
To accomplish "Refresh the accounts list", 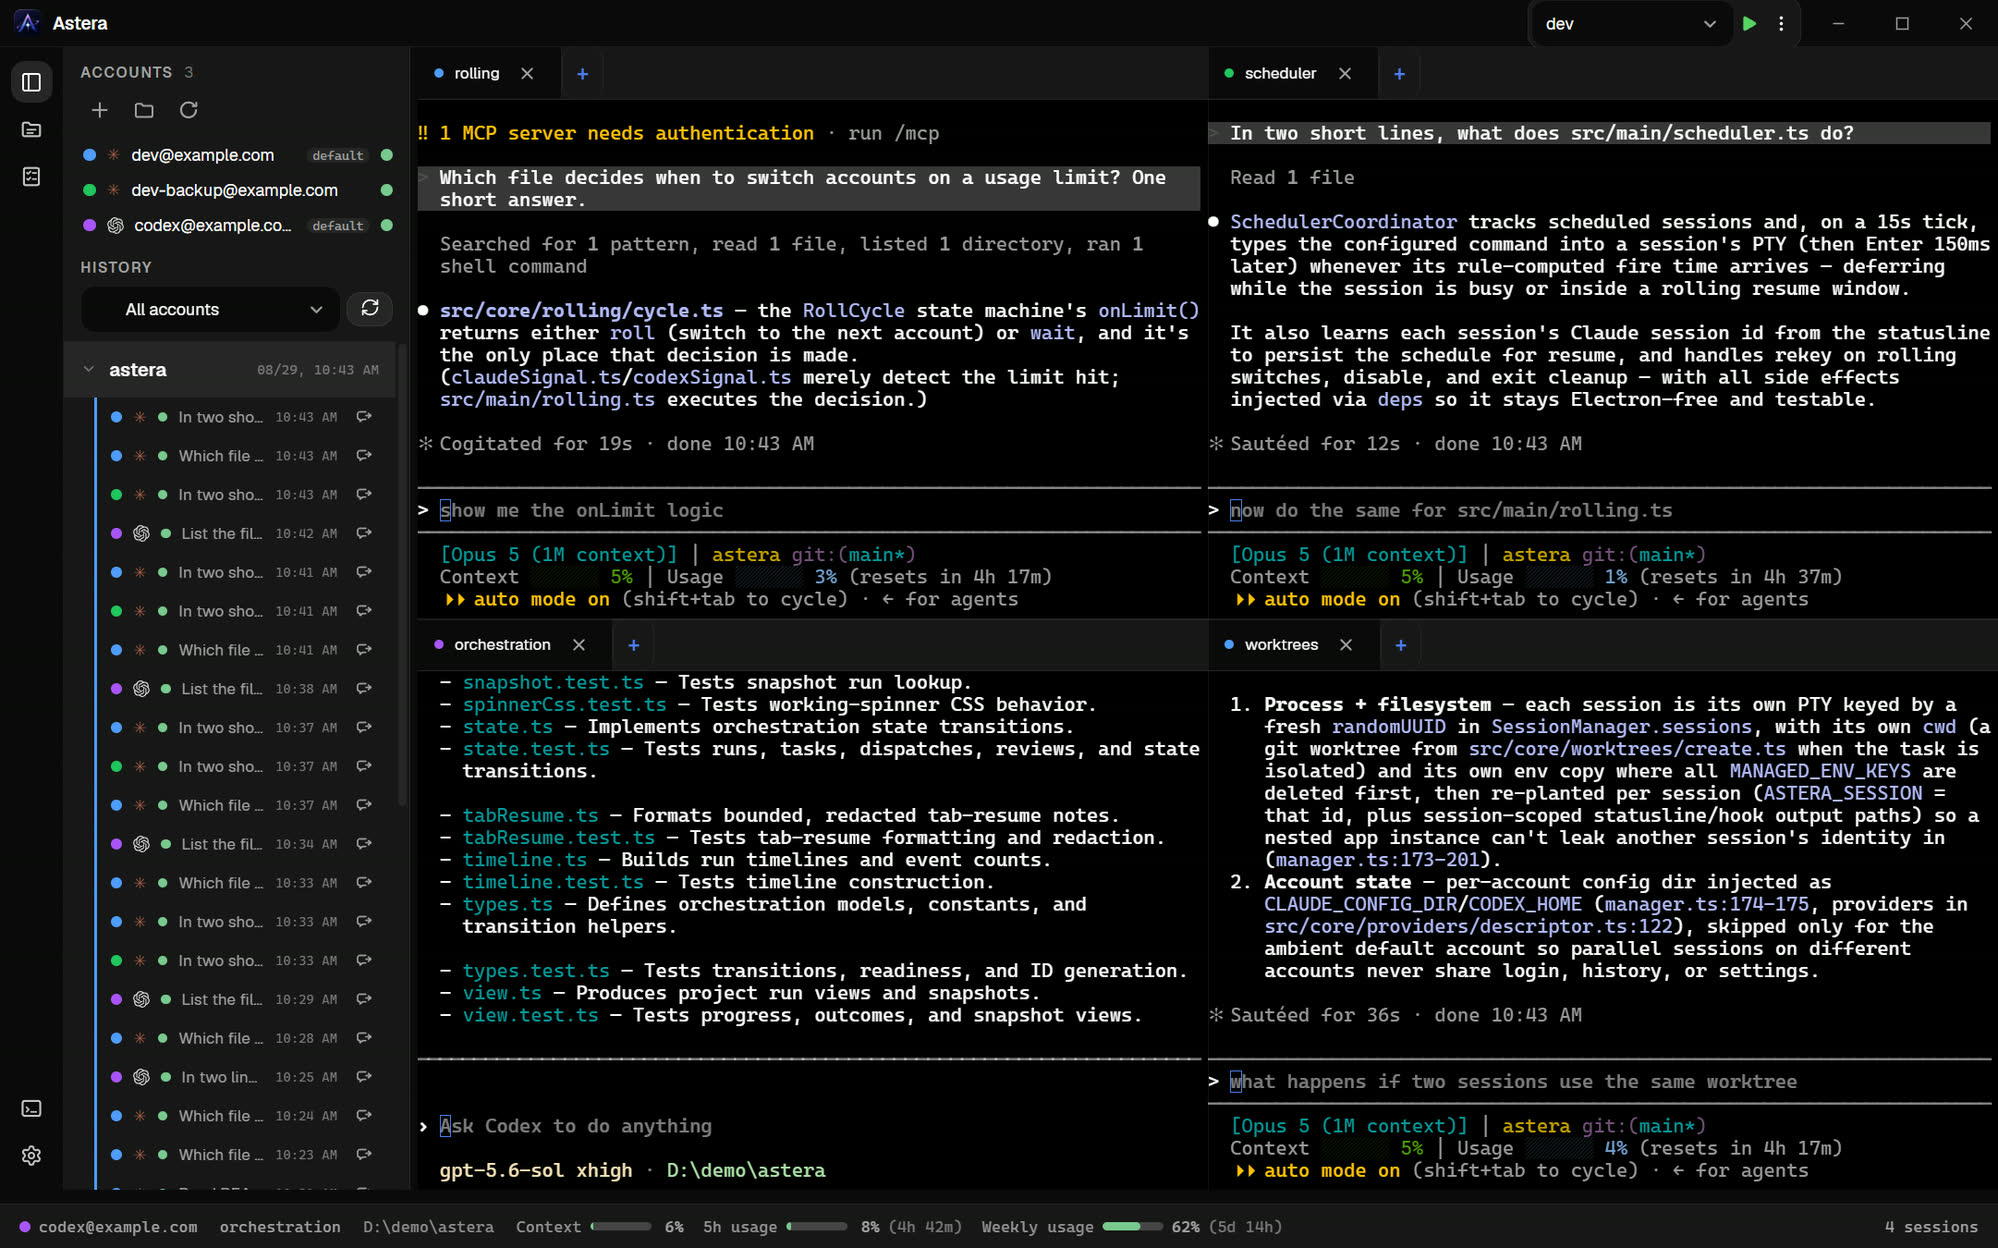I will tap(188, 110).
